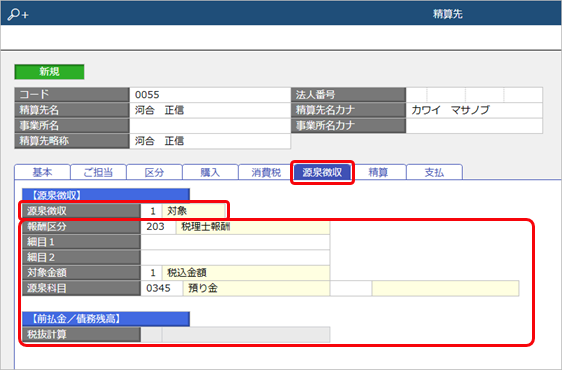Click the empty 事業所名 field

pyautogui.click(x=210, y=125)
